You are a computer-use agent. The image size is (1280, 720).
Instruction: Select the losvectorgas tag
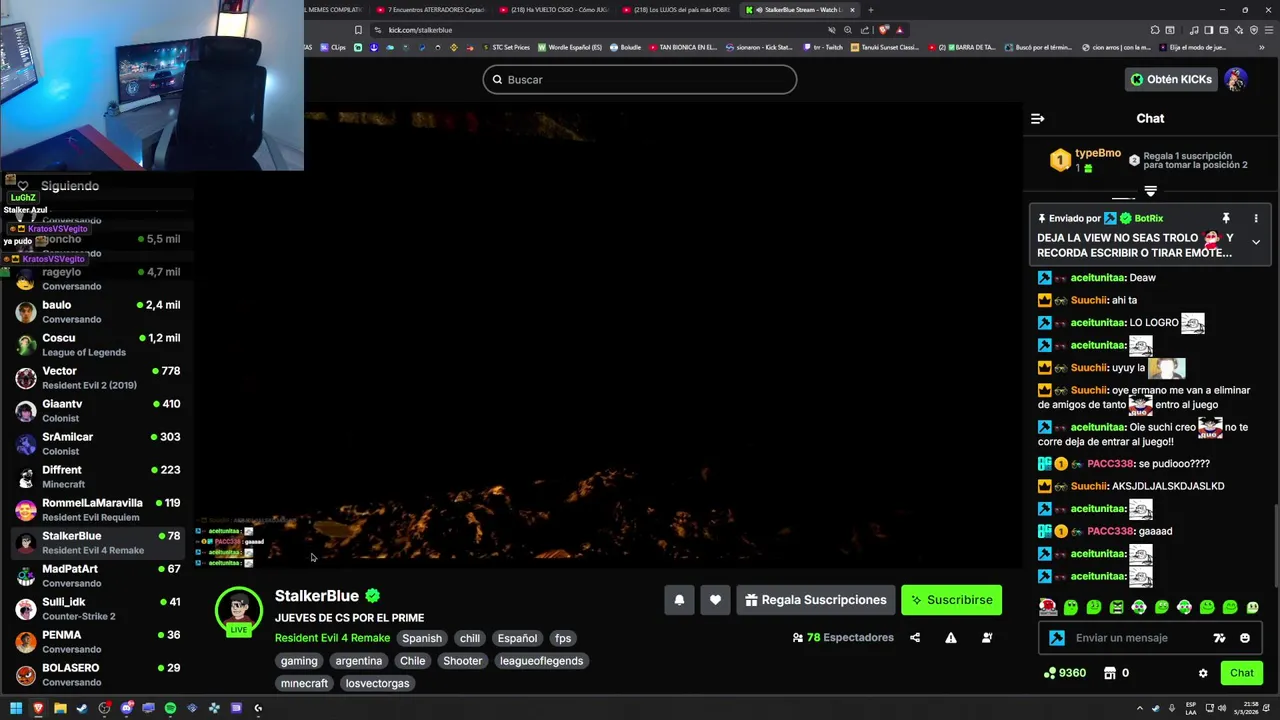pyautogui.click(x=377, y=684)
